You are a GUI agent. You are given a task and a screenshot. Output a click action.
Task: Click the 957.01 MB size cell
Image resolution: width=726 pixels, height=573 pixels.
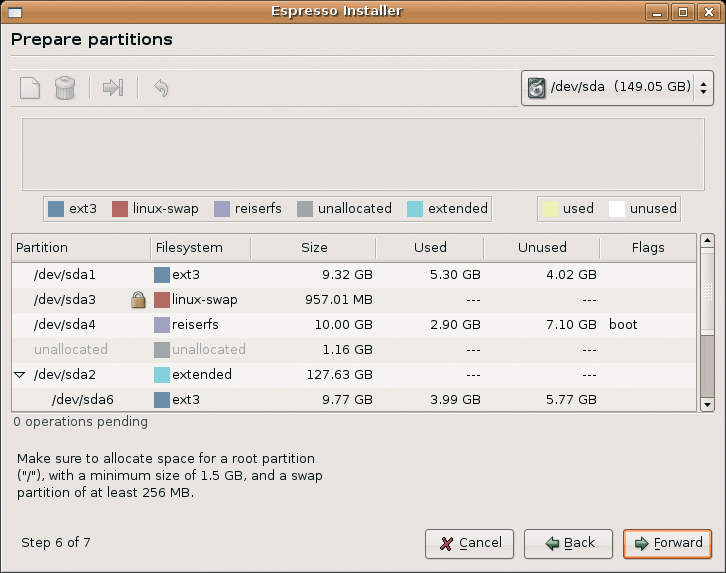(x=339, y=300)
